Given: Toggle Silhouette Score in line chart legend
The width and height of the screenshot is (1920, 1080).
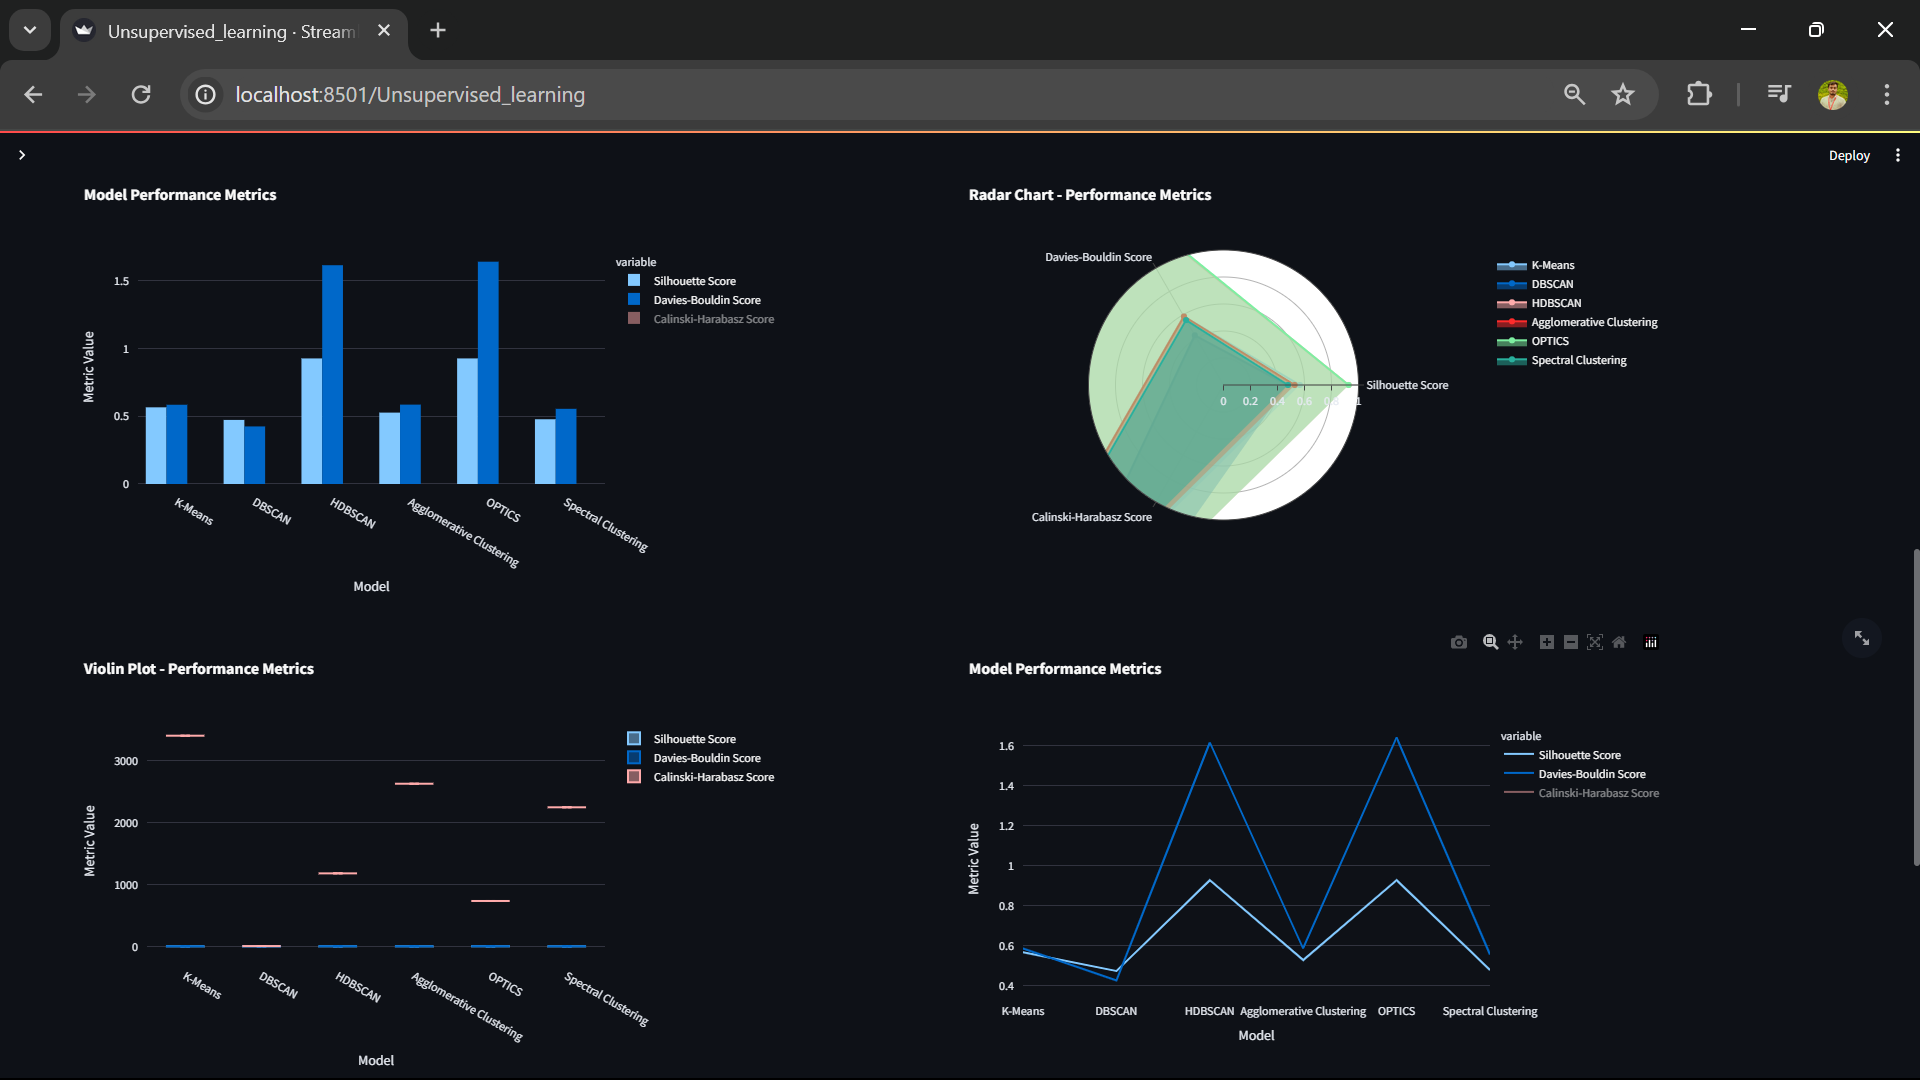Looking at the screenshot, I should click(x=1562, y=755).
